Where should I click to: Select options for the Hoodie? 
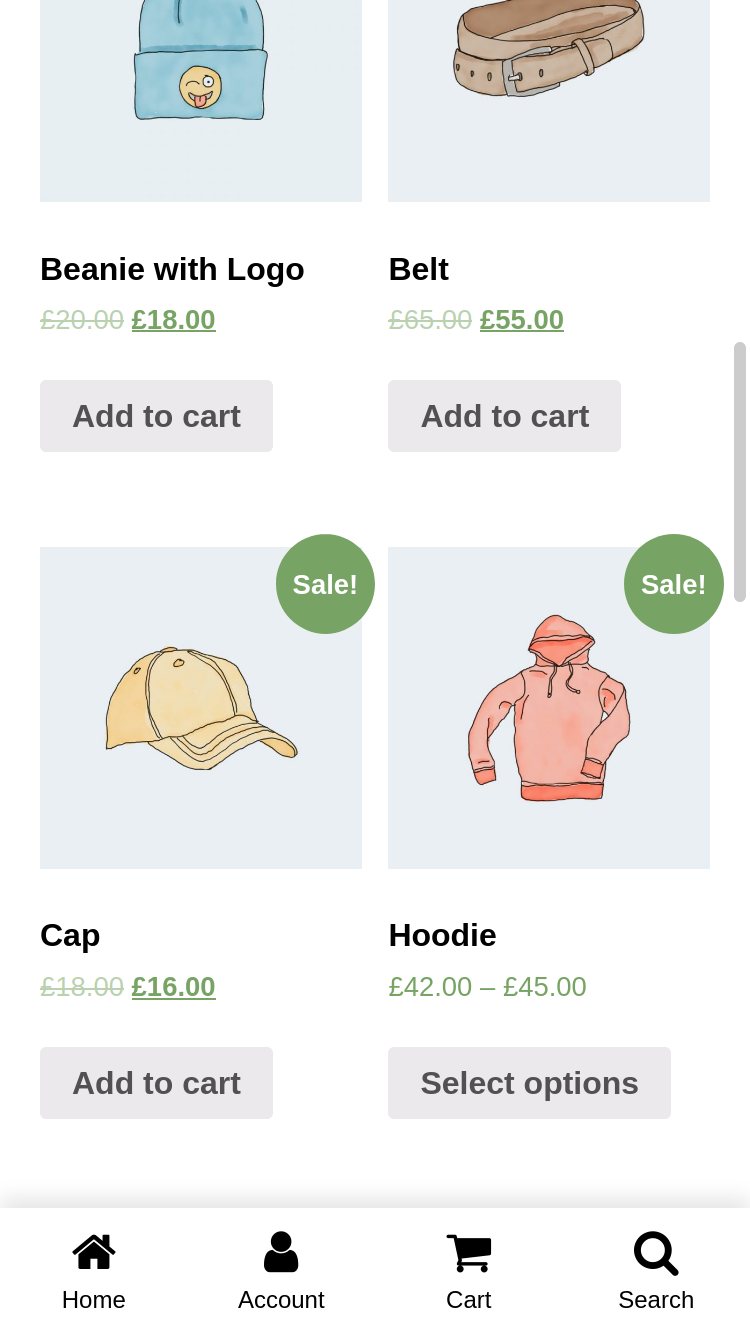pyautogui.click(x=529, y=1083)
